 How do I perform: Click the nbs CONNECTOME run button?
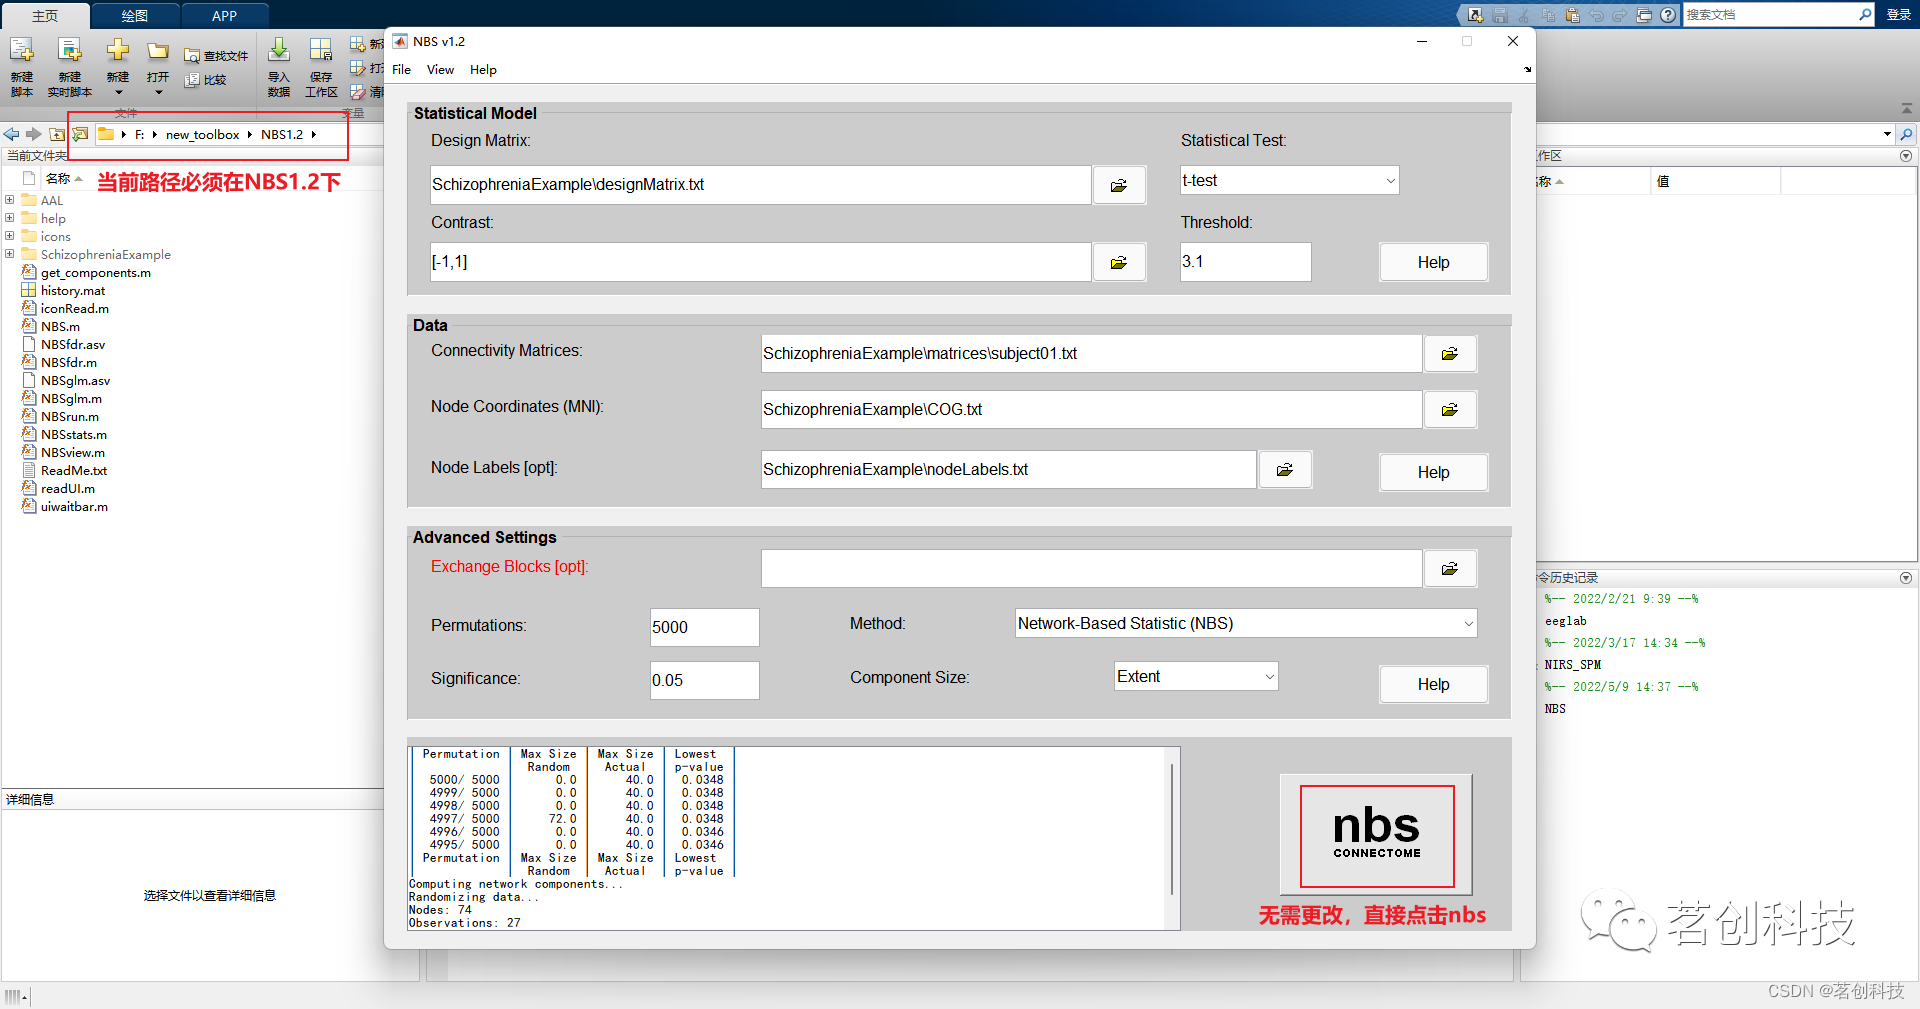pos(1375,835)
